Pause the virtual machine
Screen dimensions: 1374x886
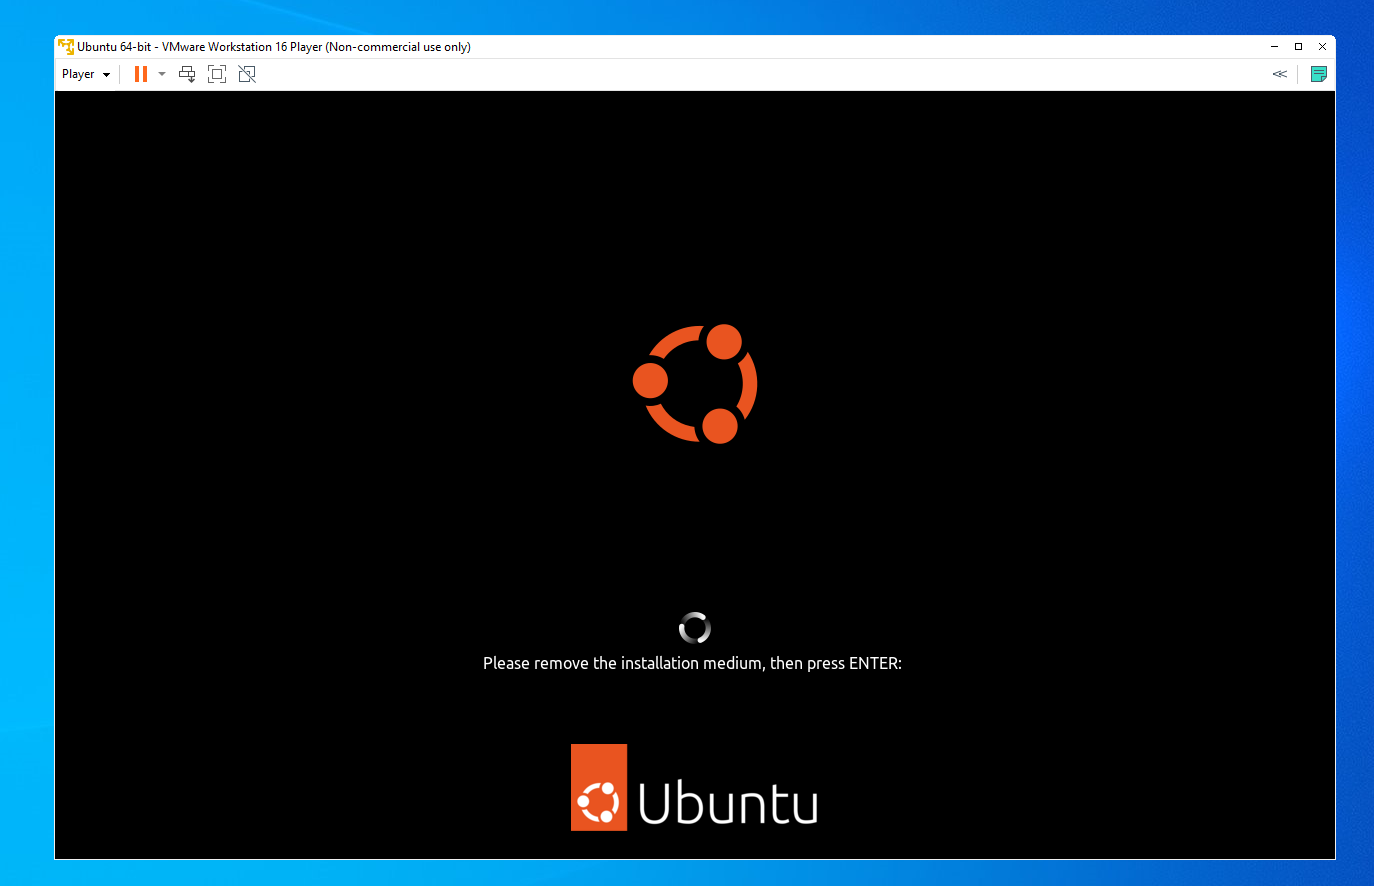(x=141, y=74)
